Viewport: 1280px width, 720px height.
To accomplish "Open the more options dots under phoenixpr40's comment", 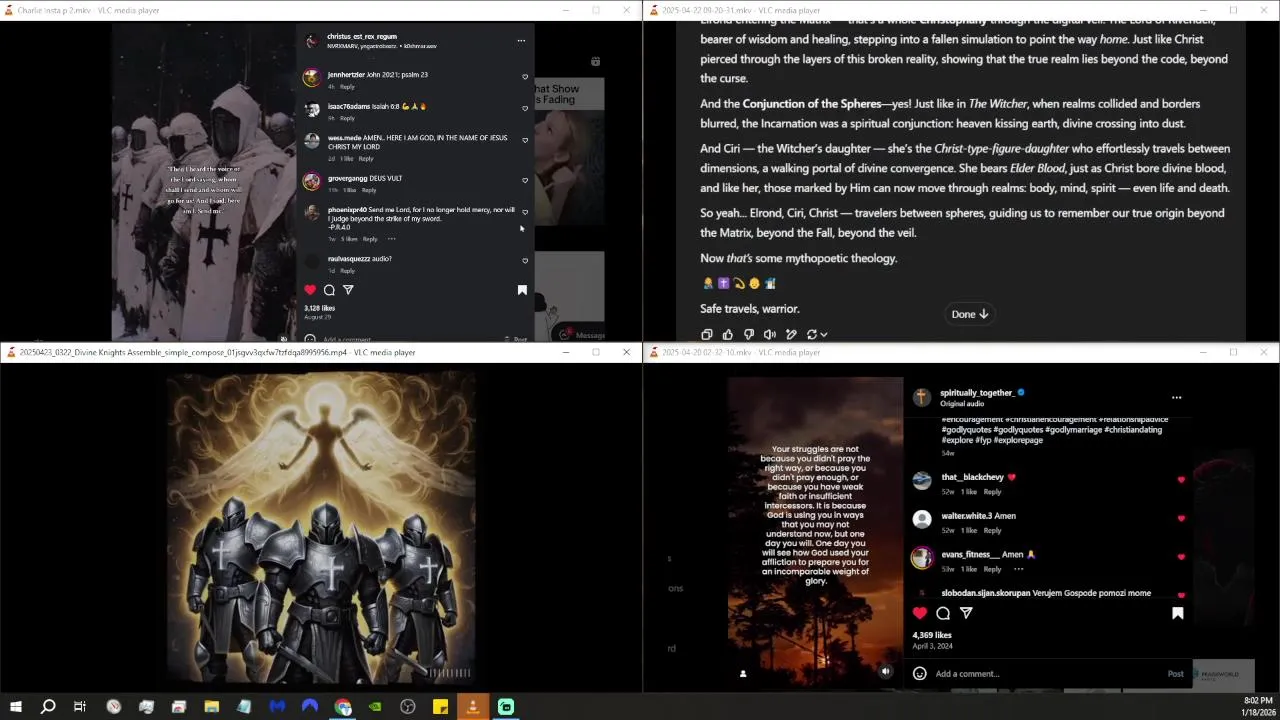I will point(391,239).
